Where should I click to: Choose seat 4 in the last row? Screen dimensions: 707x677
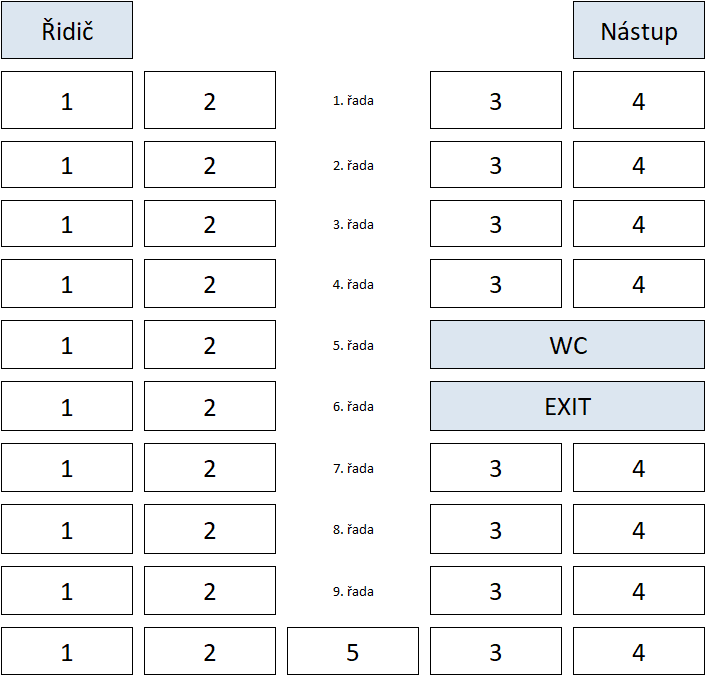point(638,651)
